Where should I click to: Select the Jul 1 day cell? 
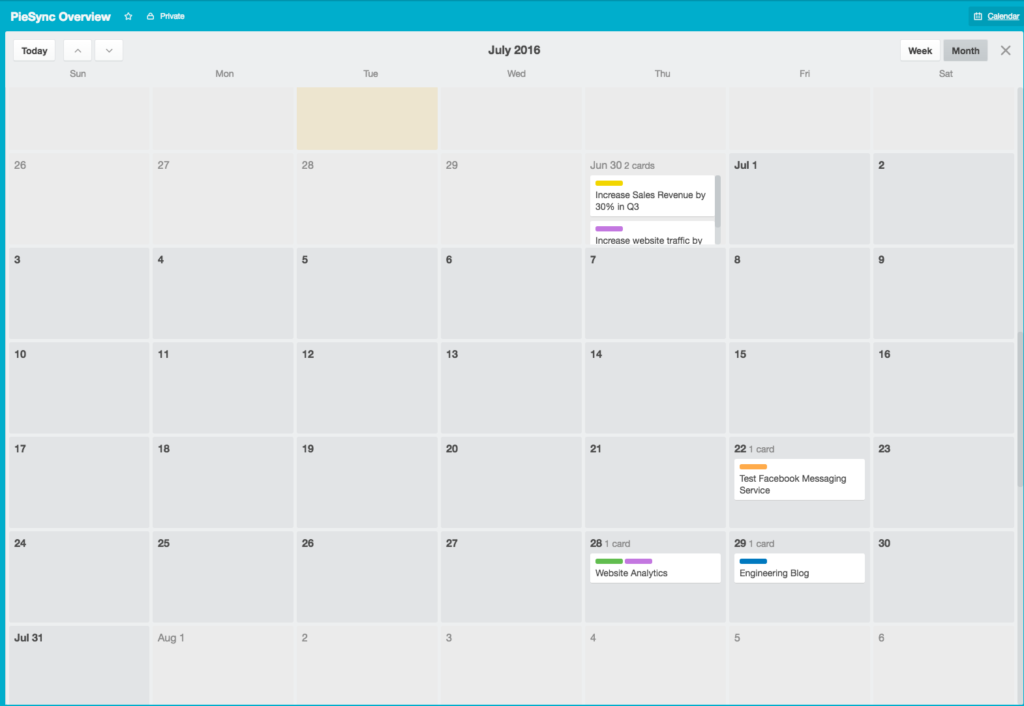(799, 199)
